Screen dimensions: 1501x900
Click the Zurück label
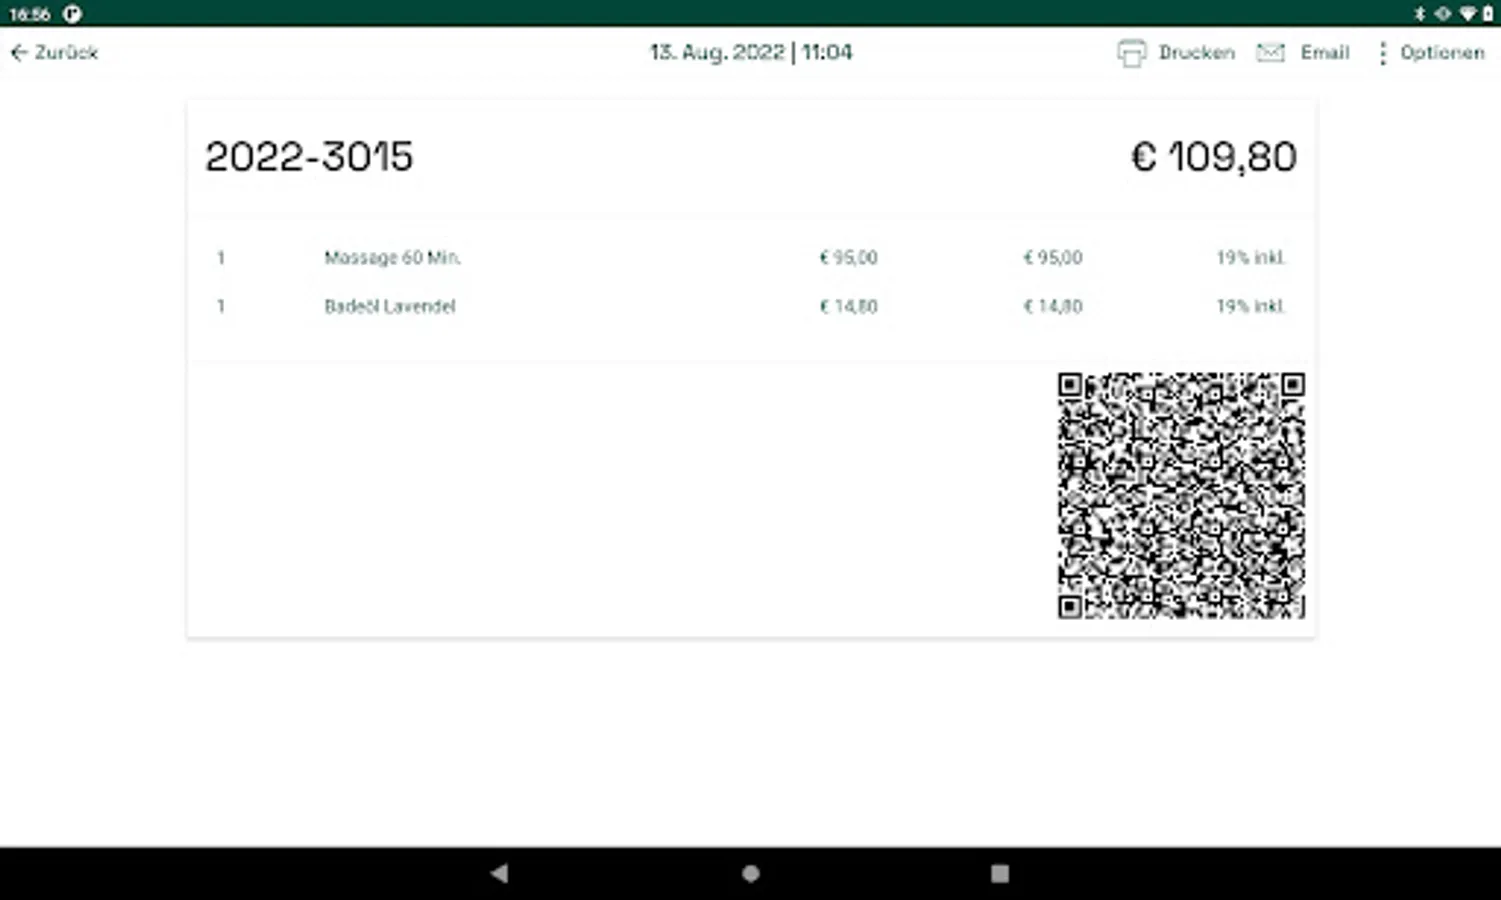point(66,53)
